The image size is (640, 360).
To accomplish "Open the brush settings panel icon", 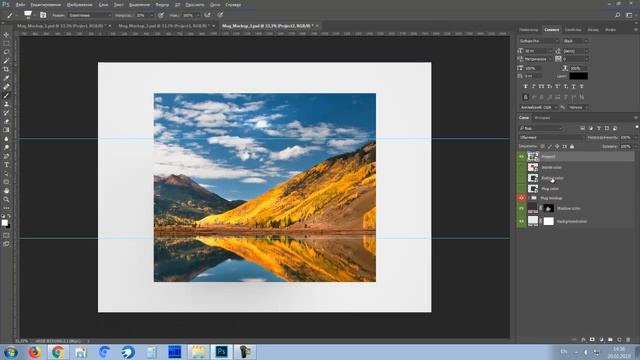I will click(43, 15).
